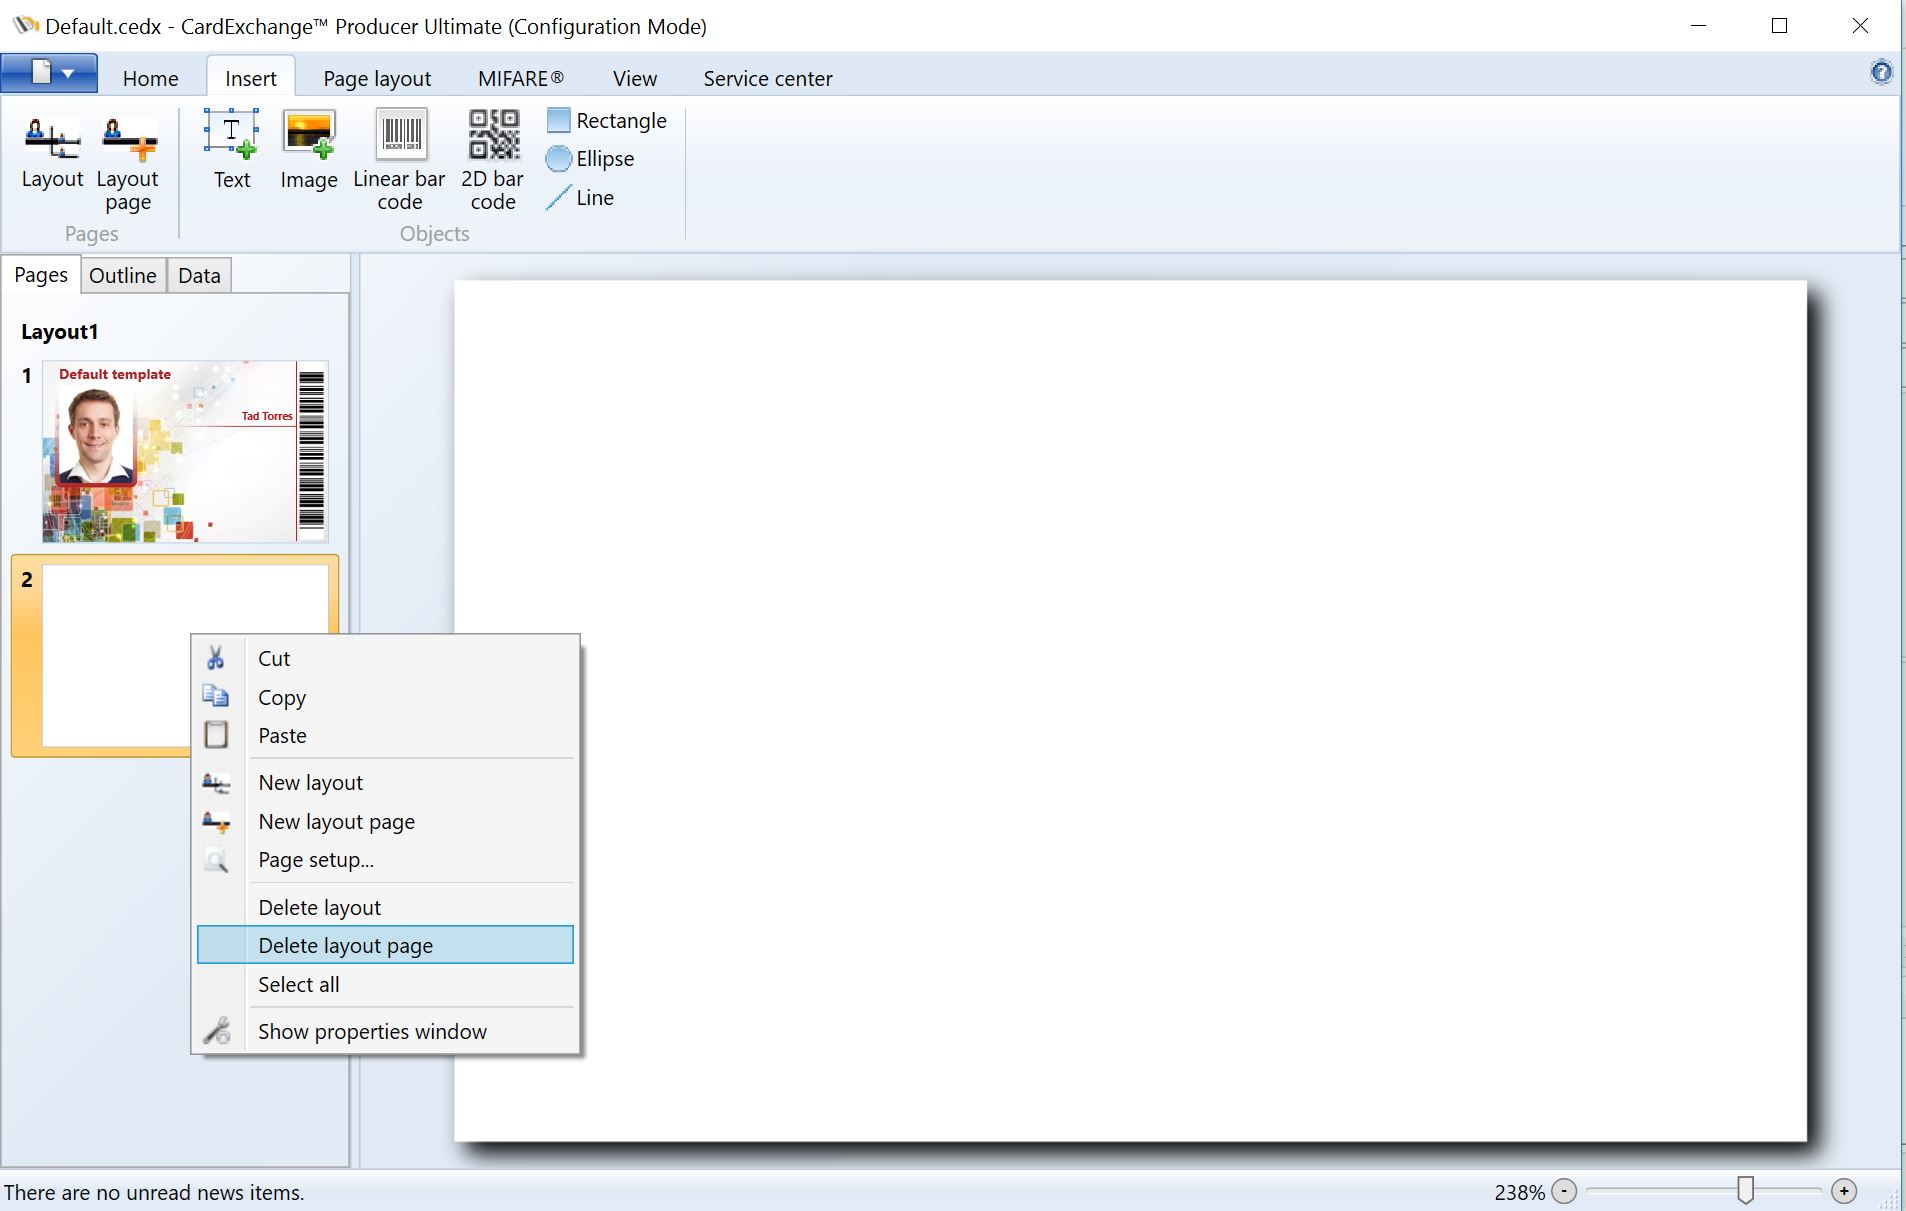Image resolution: width=1906 pixels, height=1211 pixels.
Task: Click the zoom out minus button
Action: point(1564,1191)
